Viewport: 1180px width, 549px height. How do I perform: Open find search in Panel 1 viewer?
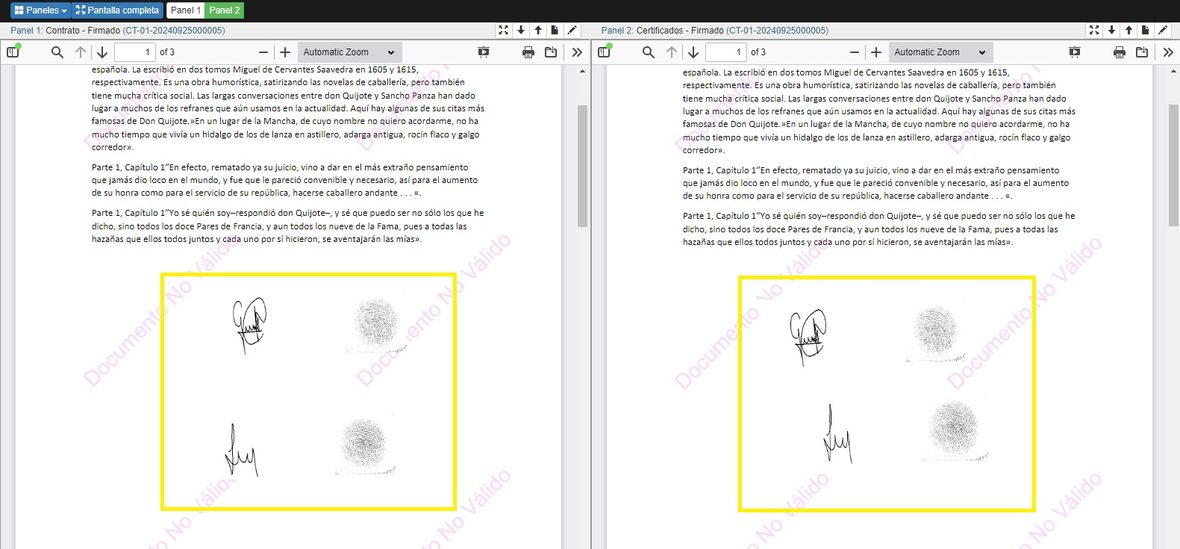pos(57,52)
